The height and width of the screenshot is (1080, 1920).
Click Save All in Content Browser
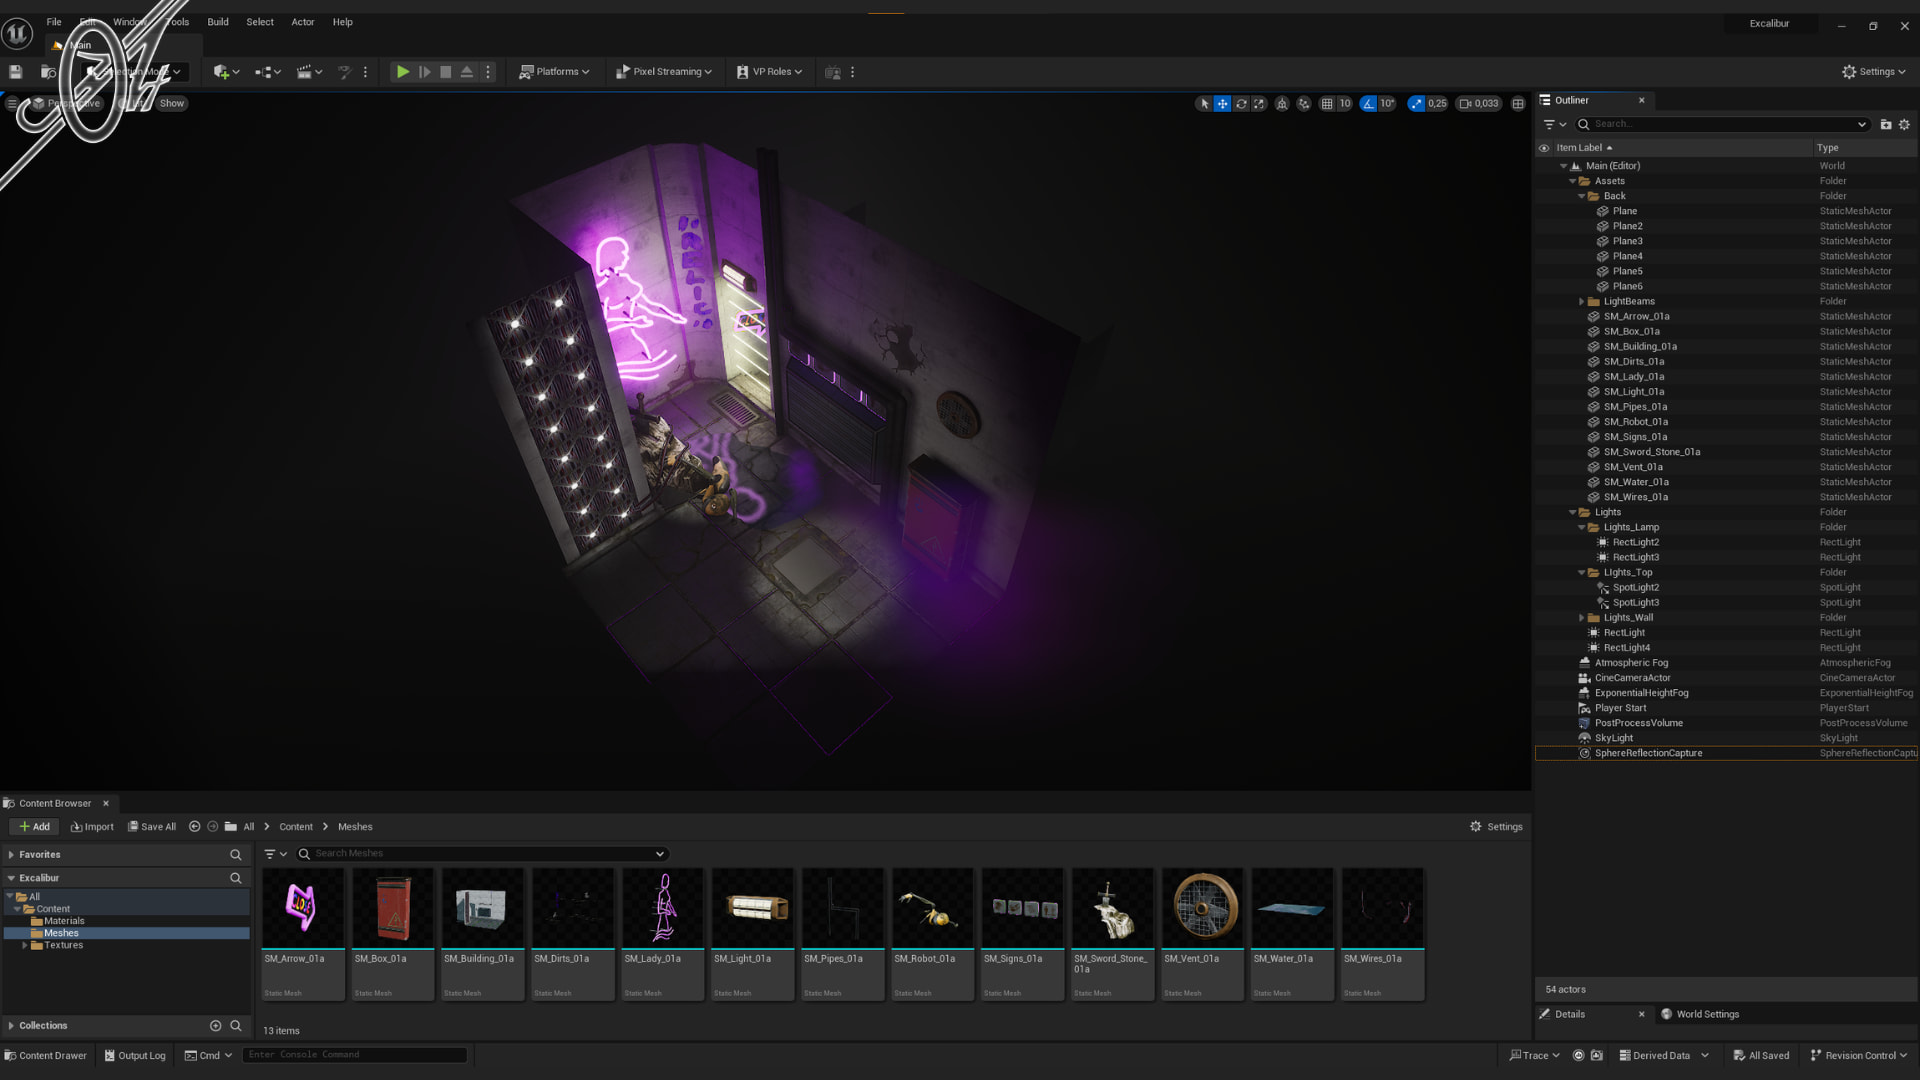point(152,827)
